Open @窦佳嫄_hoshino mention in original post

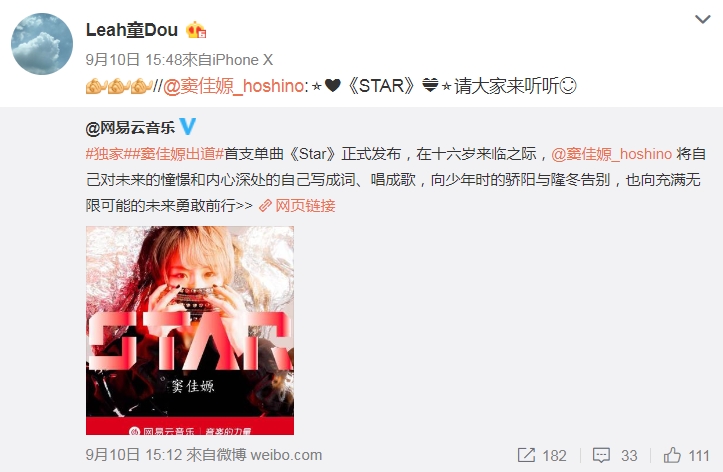[x=611, y=153]
